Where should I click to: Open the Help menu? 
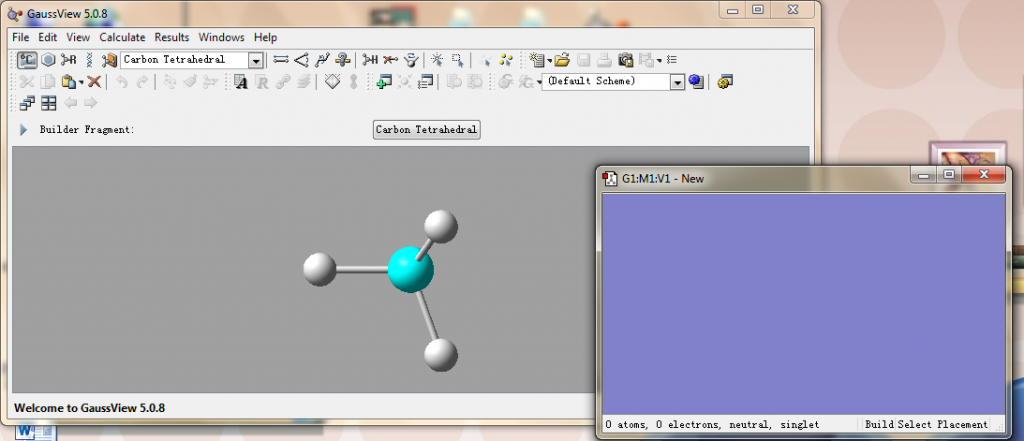click(266, 37)
